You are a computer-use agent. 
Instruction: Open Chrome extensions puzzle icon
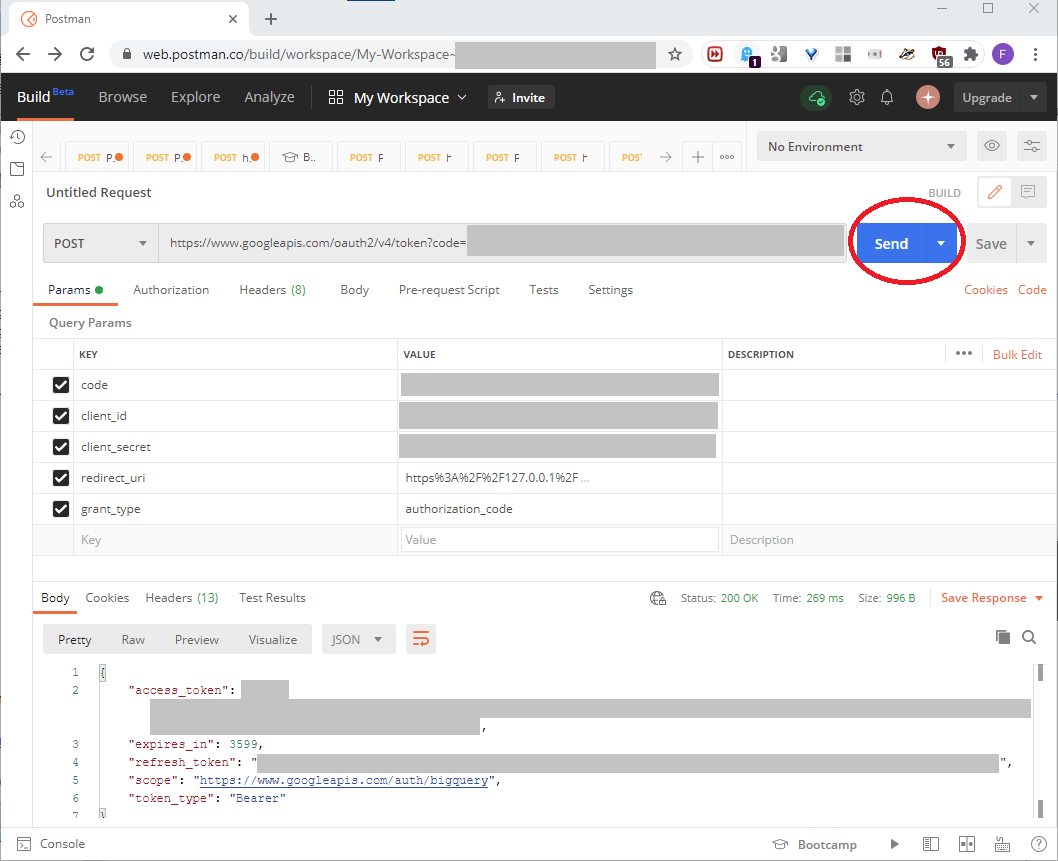(x=970, y=54)
